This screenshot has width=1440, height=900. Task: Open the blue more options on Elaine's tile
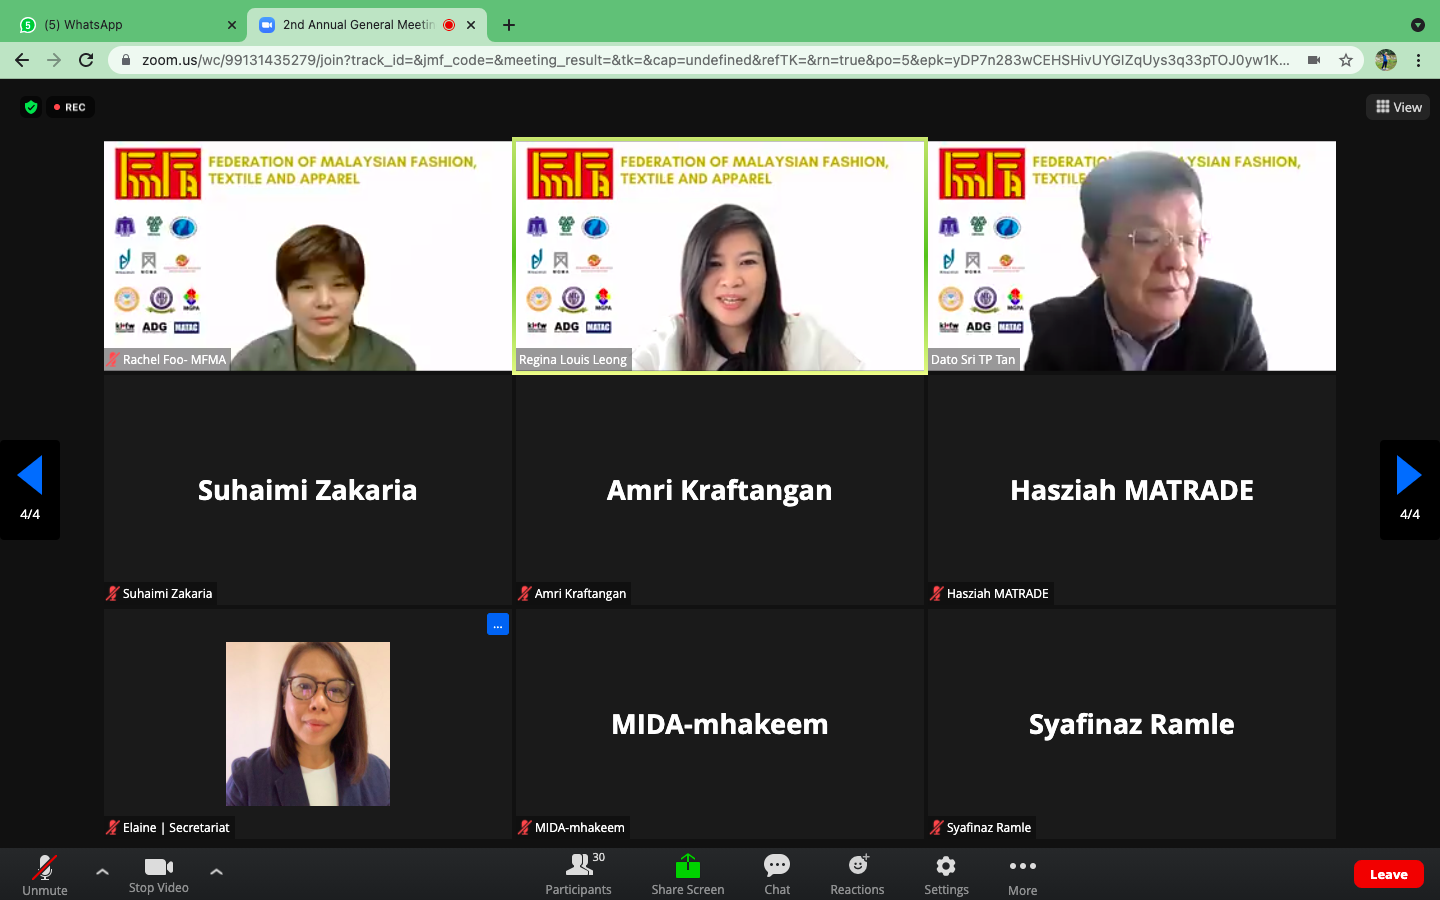point(498,624)
